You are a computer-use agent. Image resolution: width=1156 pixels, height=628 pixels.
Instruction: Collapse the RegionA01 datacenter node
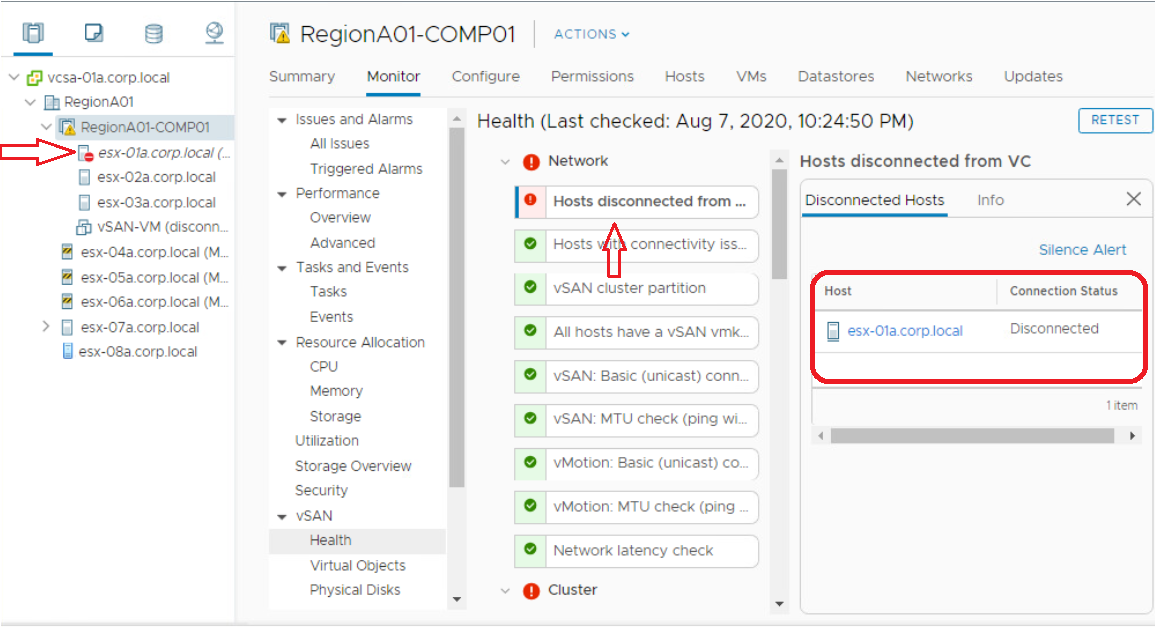[30, 102]
